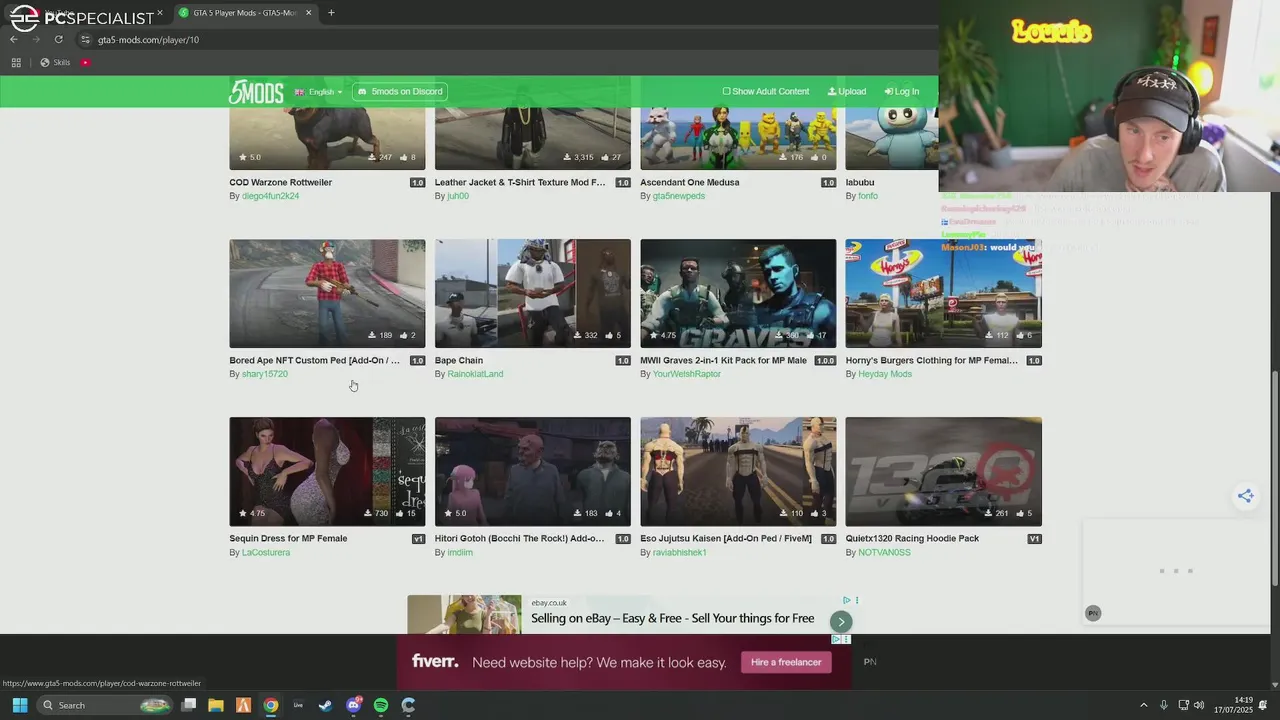Open the browser apps grid icon
The height and width of the screenshot is (720, 1280).
[16, 62]
